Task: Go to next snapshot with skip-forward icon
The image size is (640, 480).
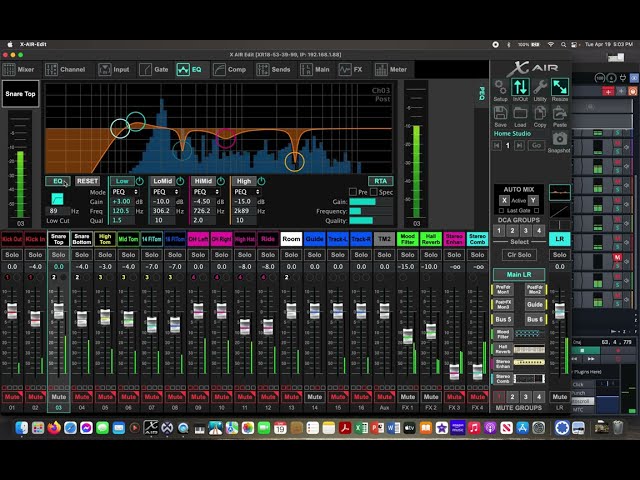Action: pos(519,145)
